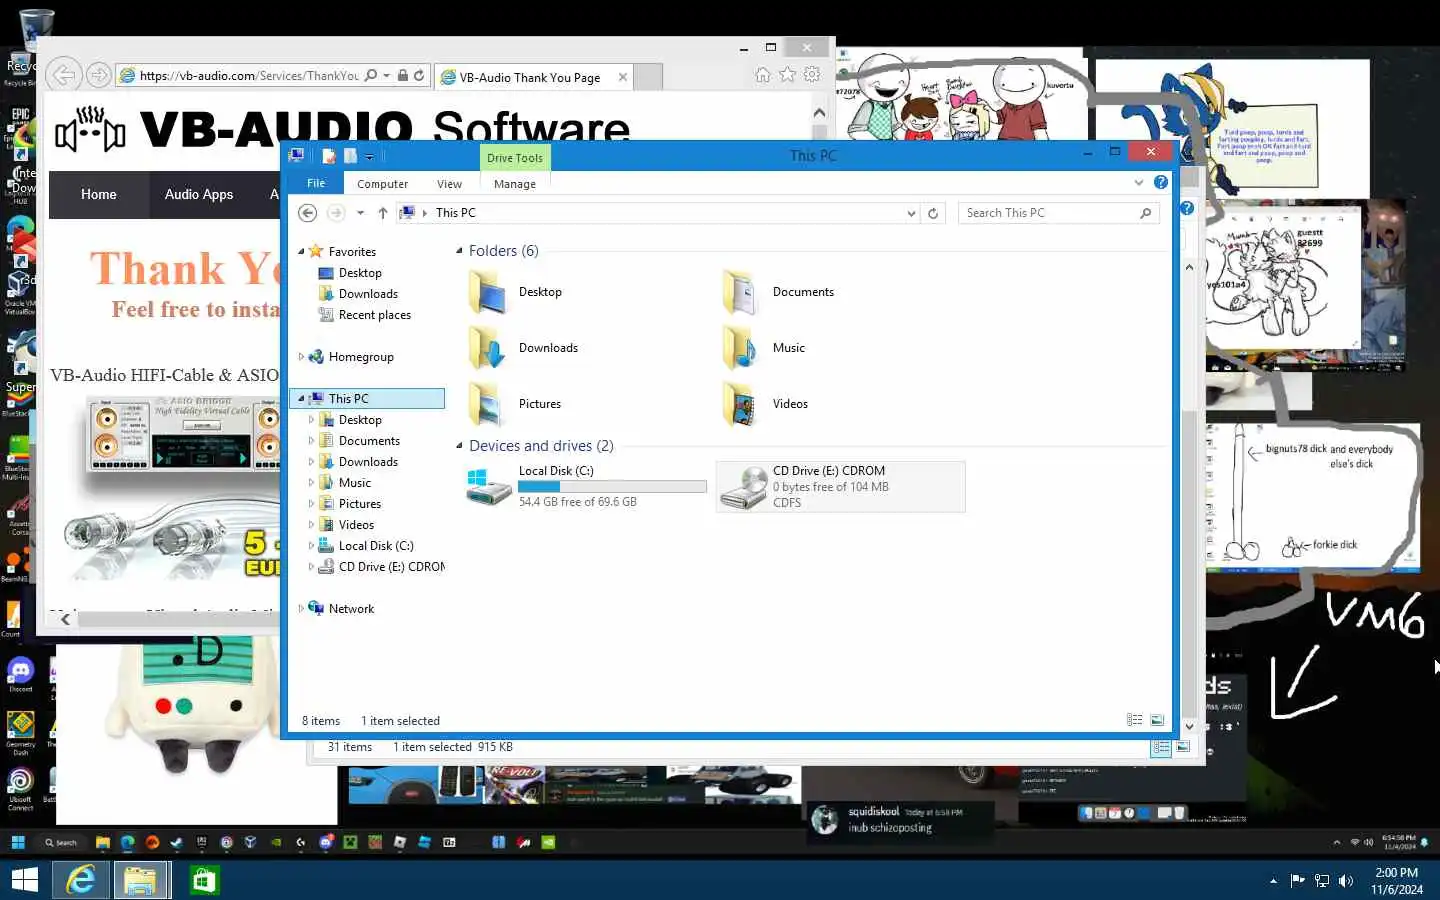The height and width of the screenshot is (900, 1440).
Task: Select Network in the navigation pane
Action: 351,609
